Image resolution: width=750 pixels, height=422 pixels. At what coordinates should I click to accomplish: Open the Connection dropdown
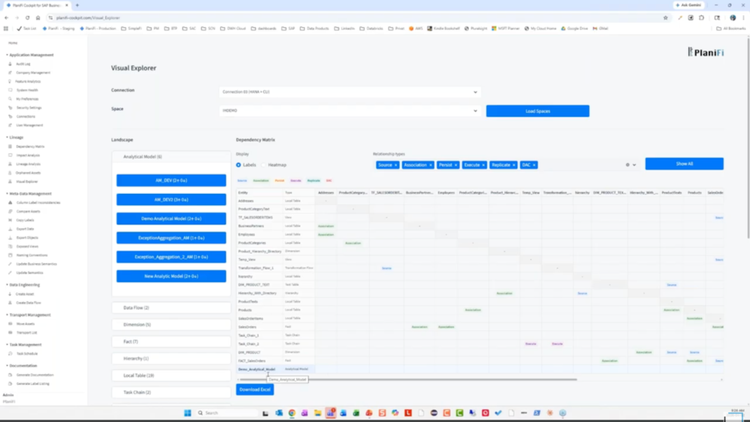click(350, 92)
